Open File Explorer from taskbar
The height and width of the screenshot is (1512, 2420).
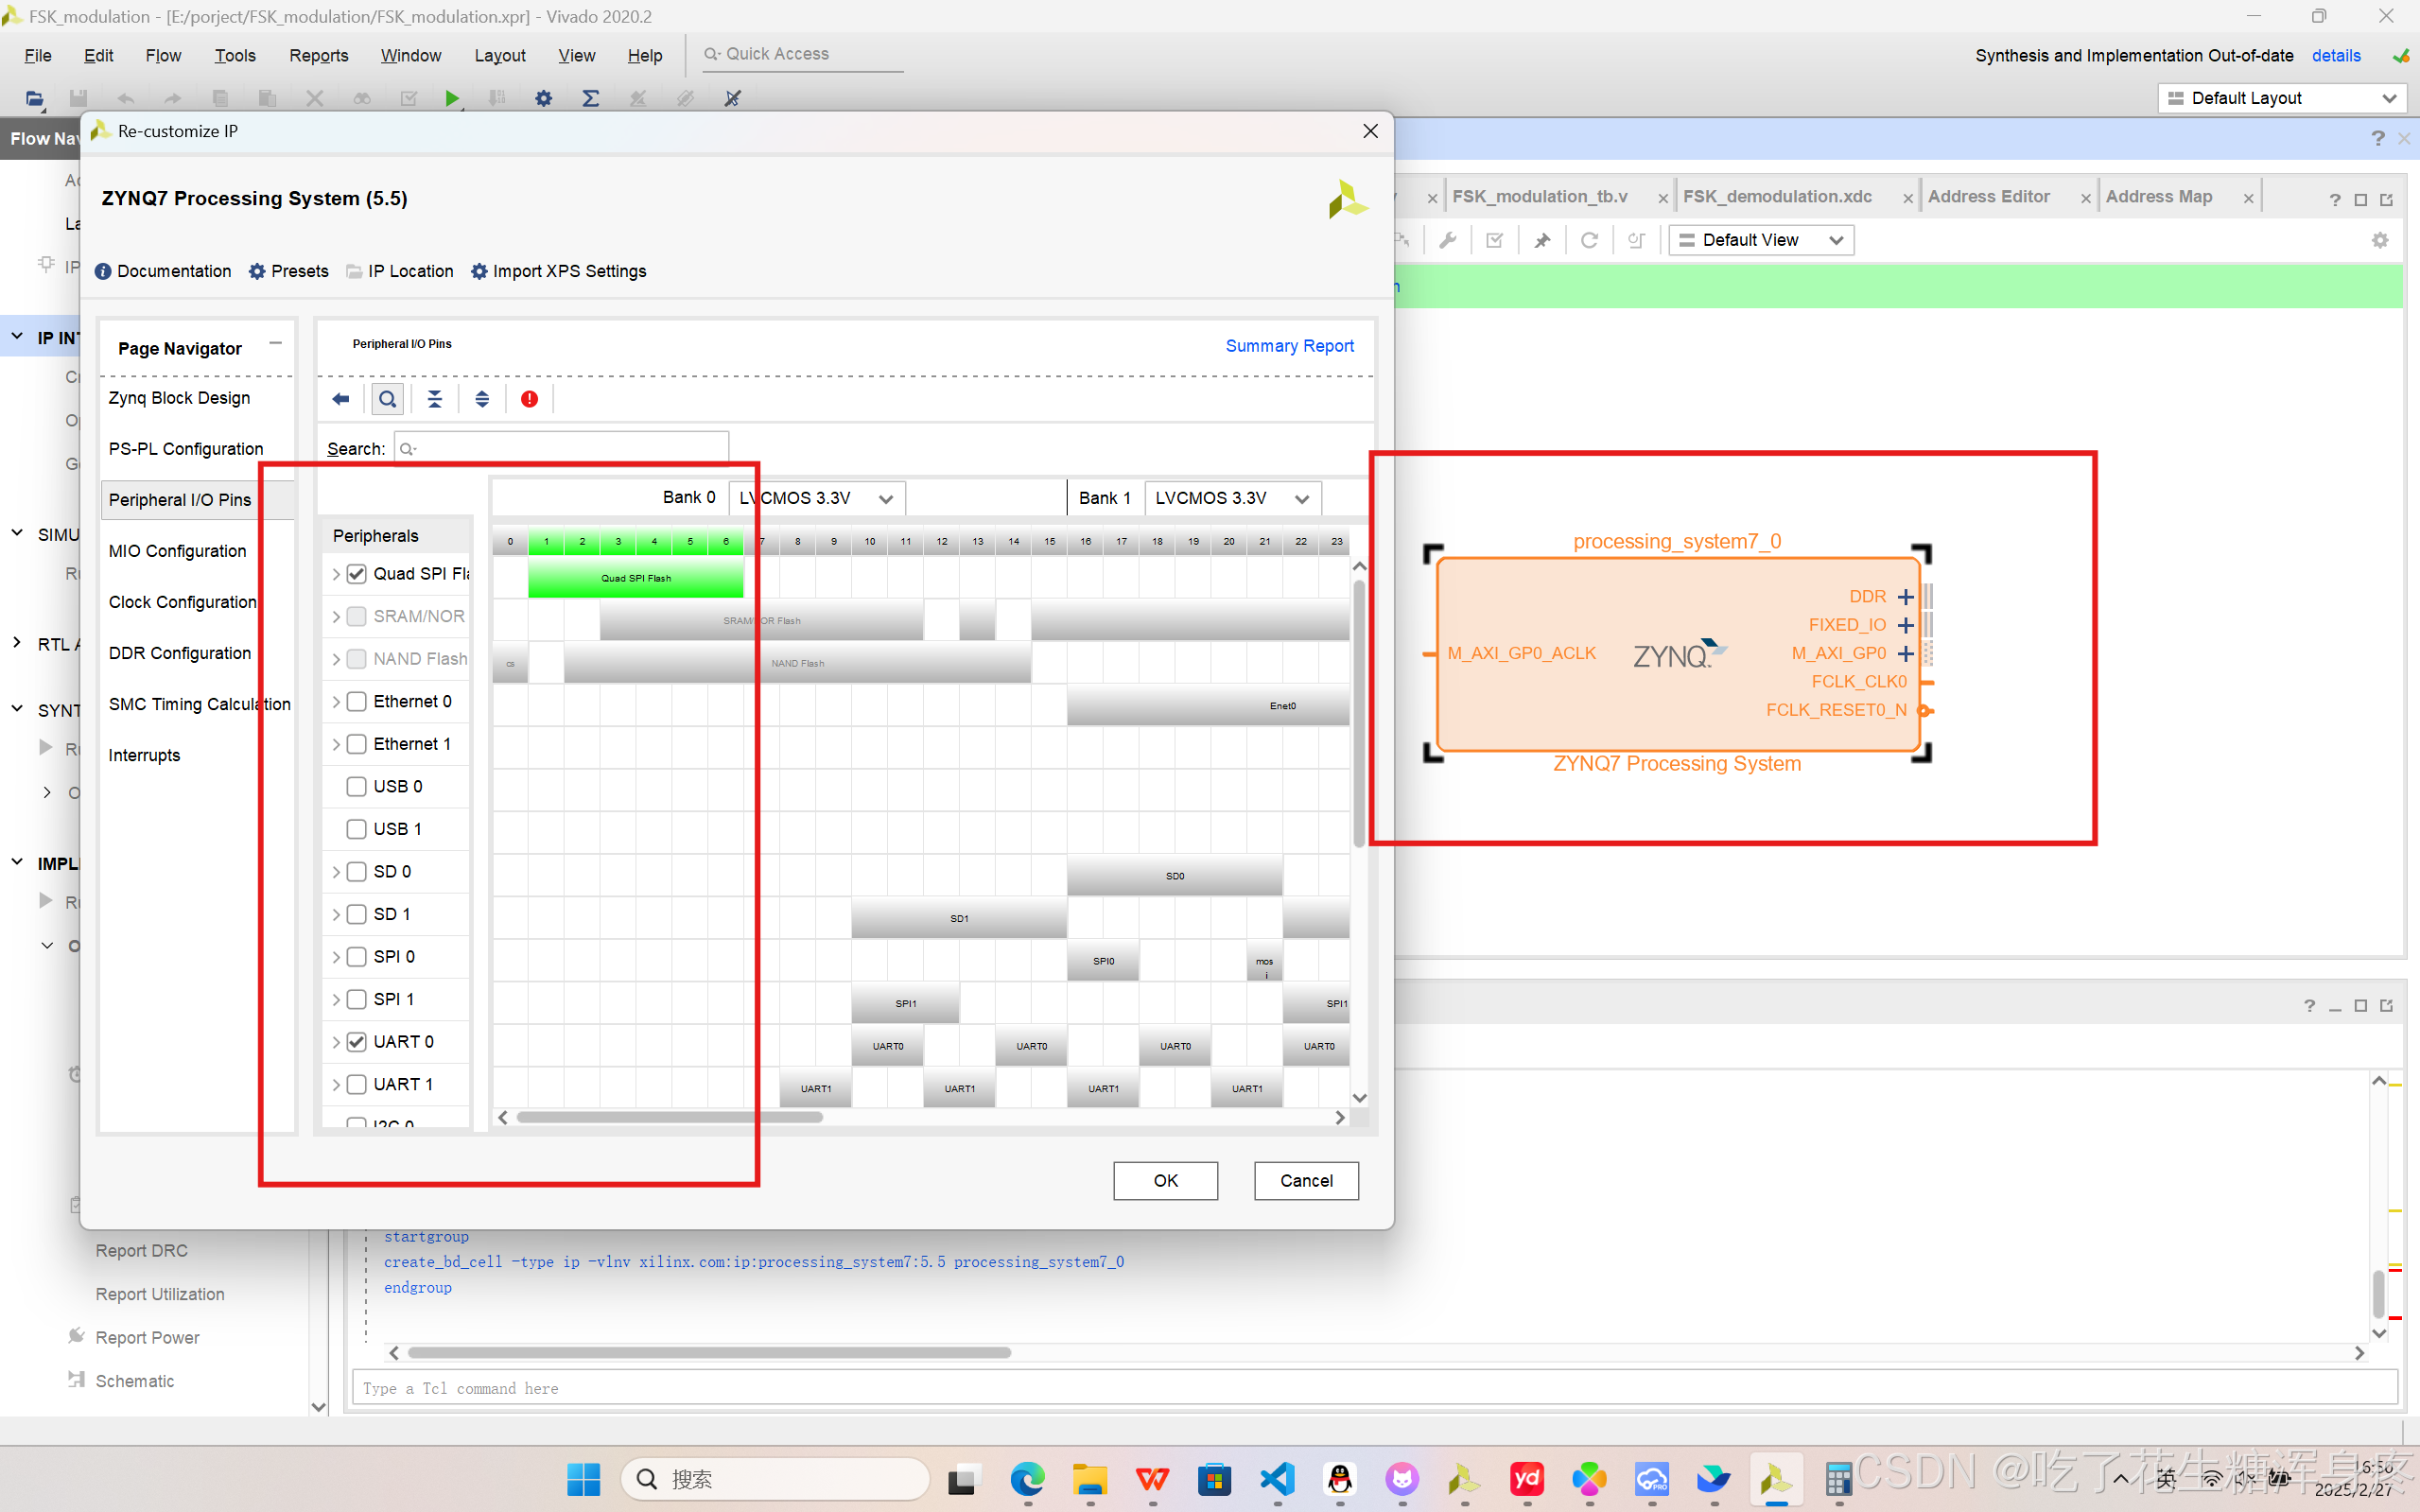click(1090, 1478)
